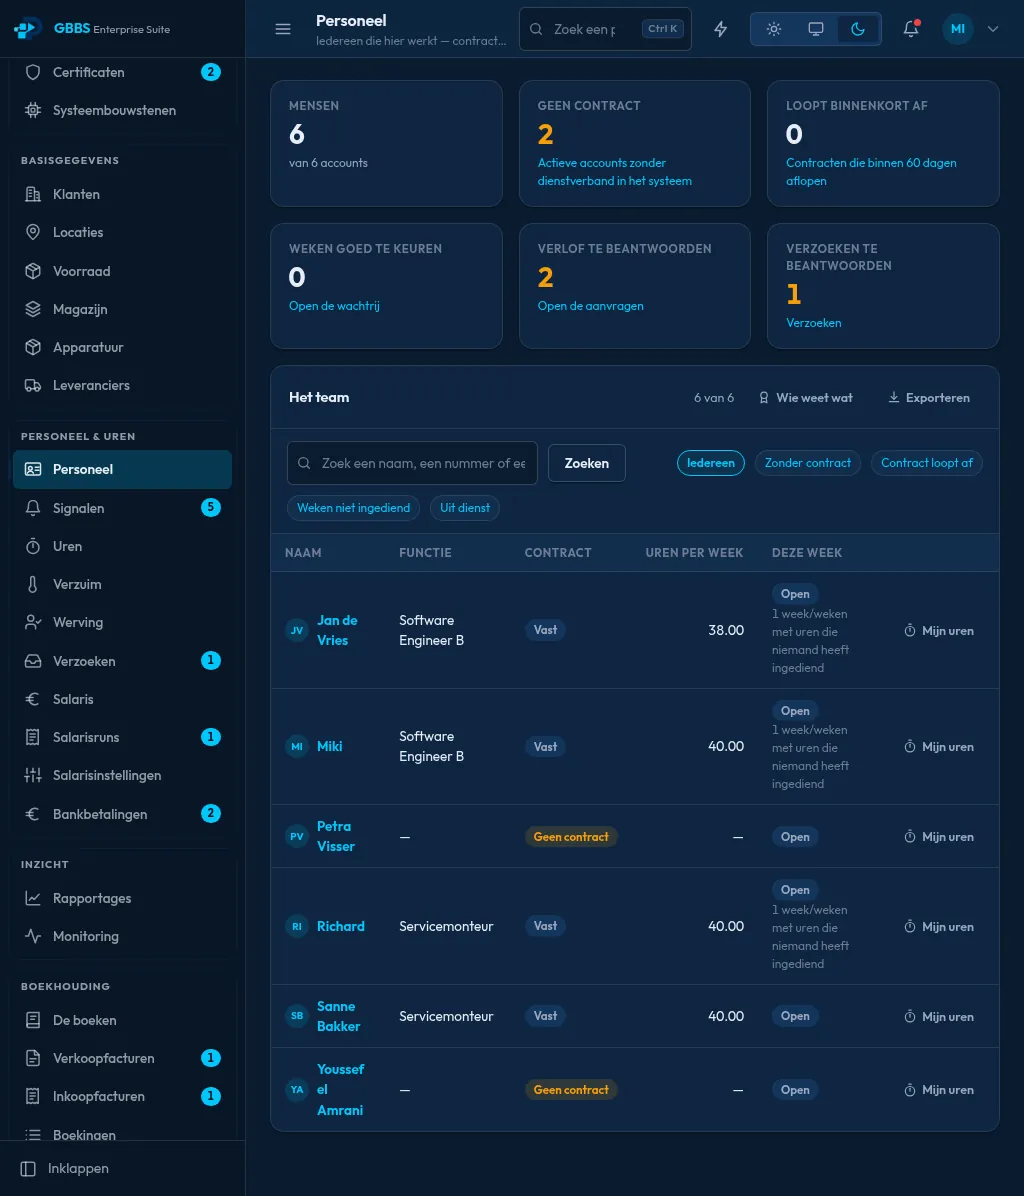Click 'Mijn uren' in Sanne Bakker row
This screenshot has width=1024, height=1196.
939,1017
